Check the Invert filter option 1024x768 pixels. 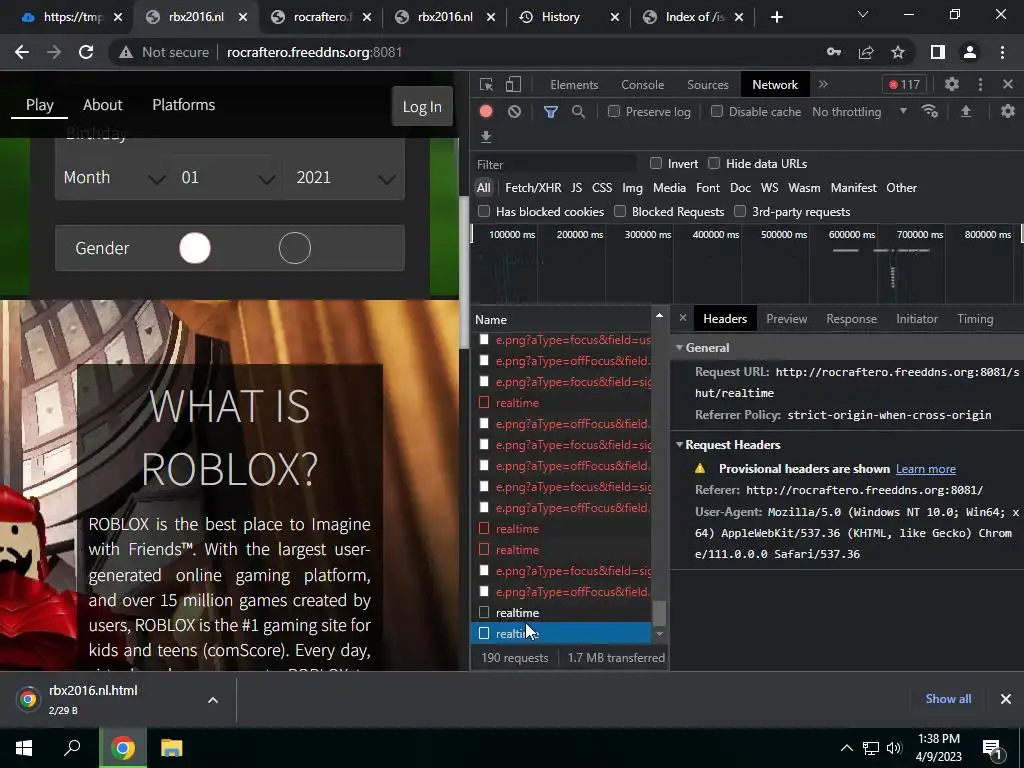tap(656, 163)
